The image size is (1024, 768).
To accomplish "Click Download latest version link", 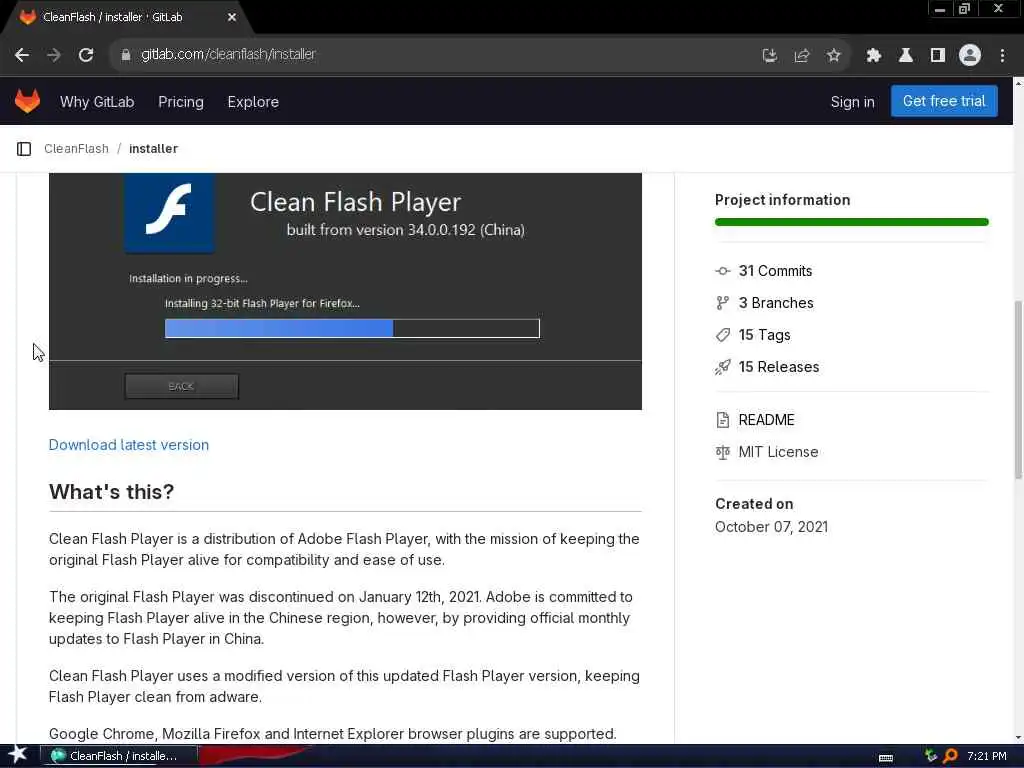I will (129, 445).
